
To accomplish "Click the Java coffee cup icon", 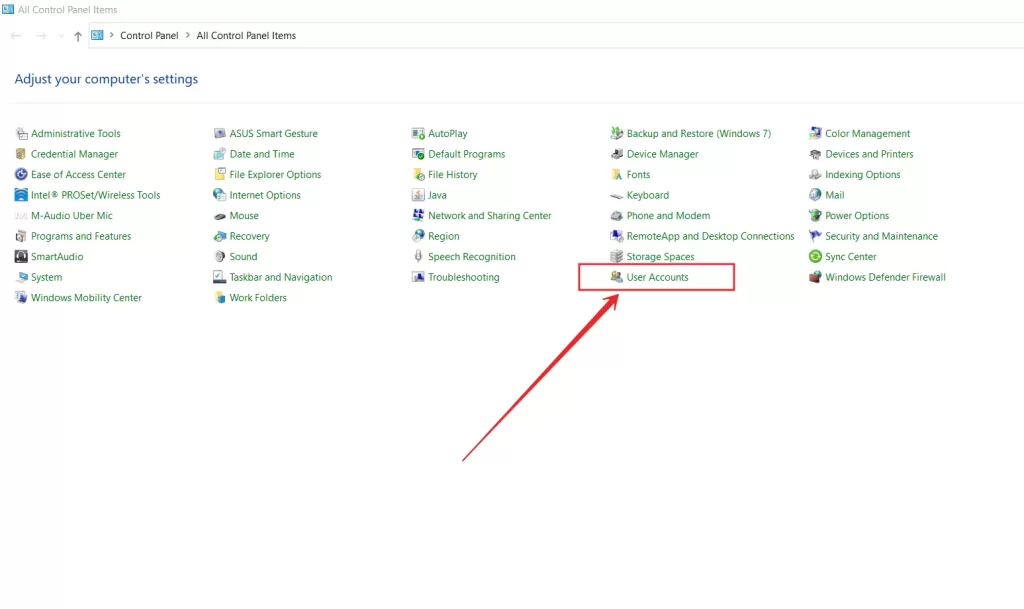I will pyautogui.click(x=418, y=195).
